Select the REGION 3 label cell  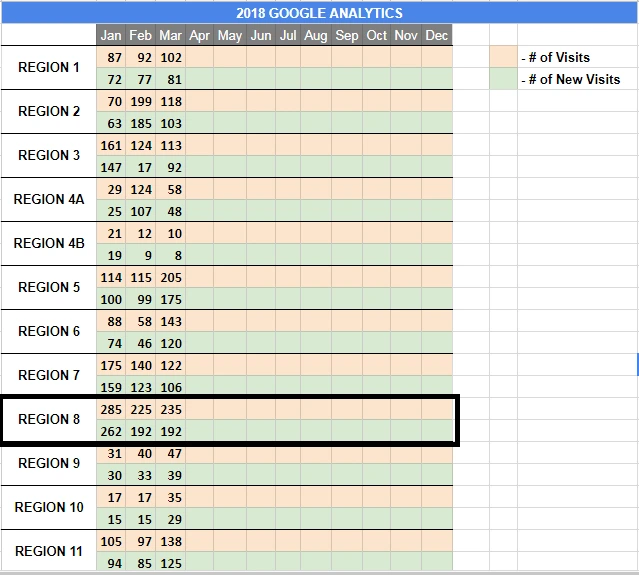pyautogui.click(x=49, y=155)
